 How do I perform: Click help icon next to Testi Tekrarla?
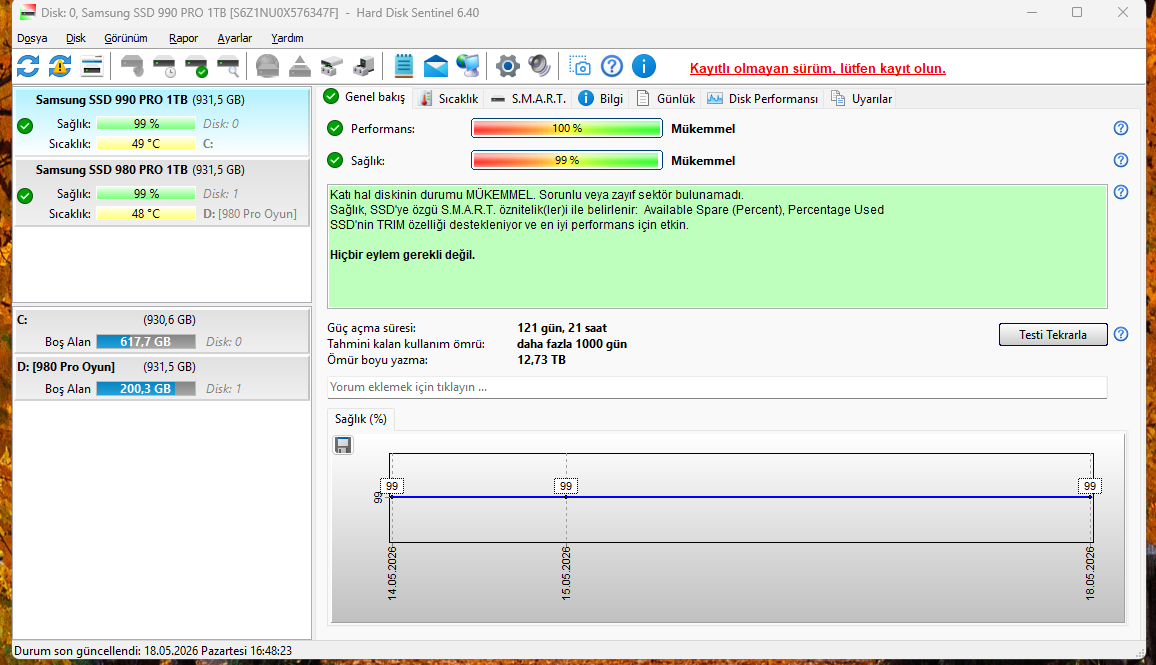[x=1121, y=334]
